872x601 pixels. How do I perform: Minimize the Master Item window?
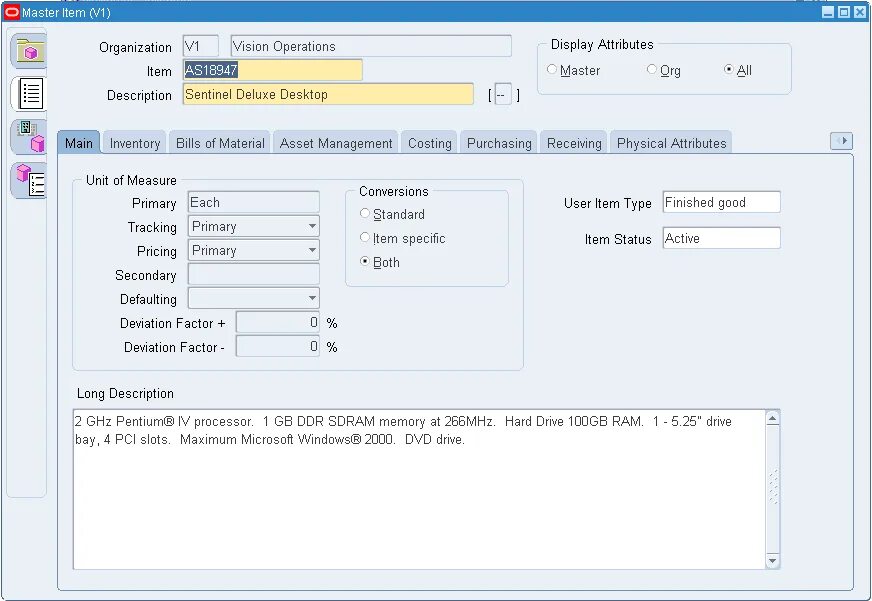(828, 12)
